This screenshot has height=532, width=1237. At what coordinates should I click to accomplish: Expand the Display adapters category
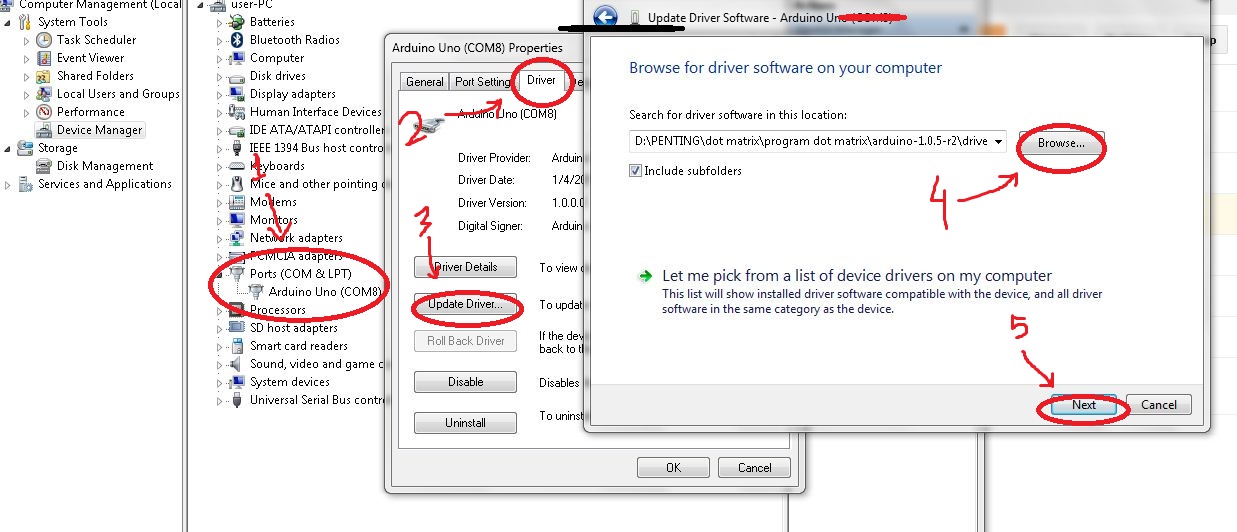coord(220,94)
